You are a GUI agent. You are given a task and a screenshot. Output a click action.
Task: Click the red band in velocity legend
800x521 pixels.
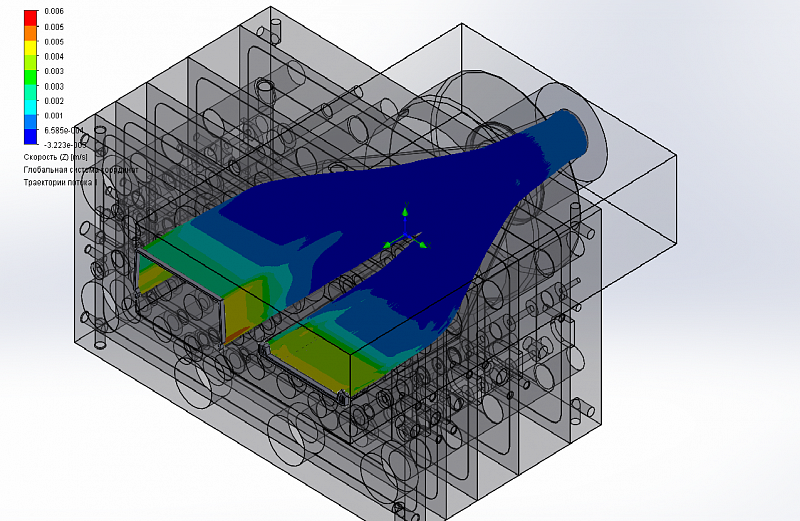(30, 17)
